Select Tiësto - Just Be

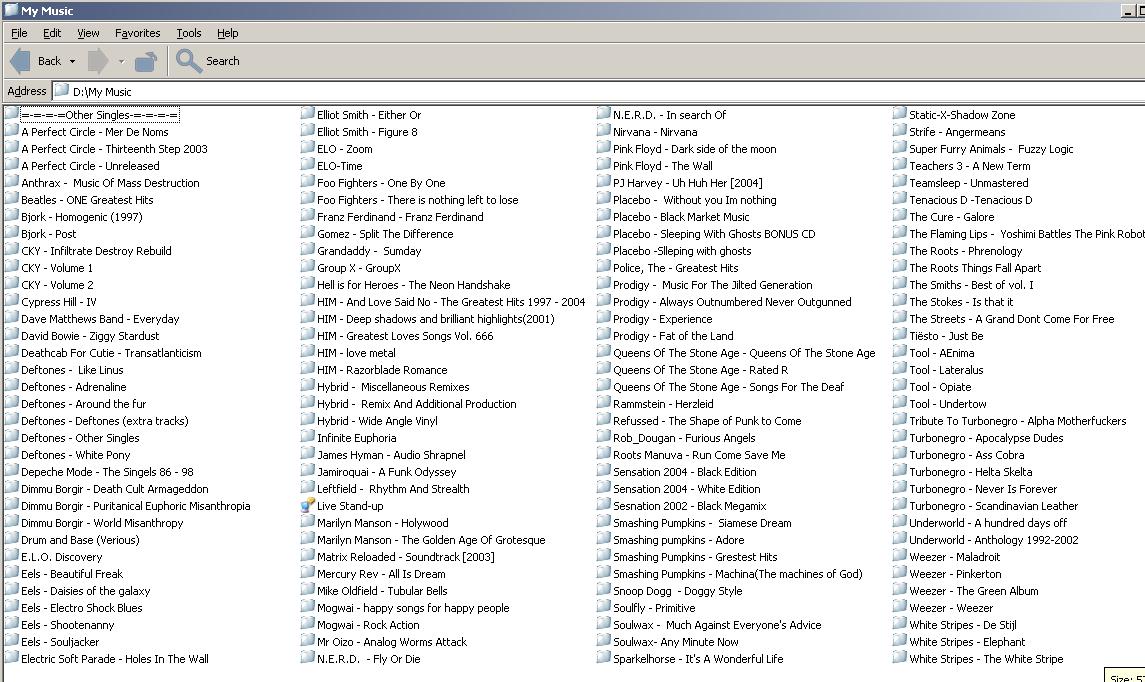click(x=946, y=336)
